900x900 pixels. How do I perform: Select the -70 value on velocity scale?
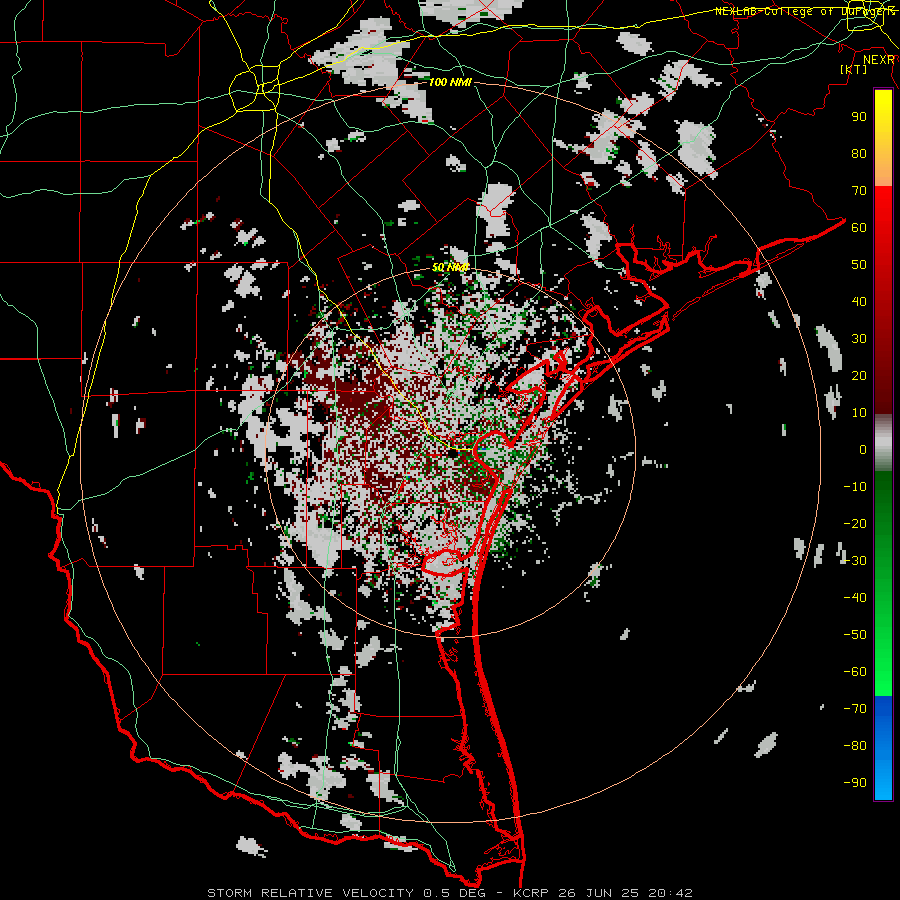pos(855,708)
